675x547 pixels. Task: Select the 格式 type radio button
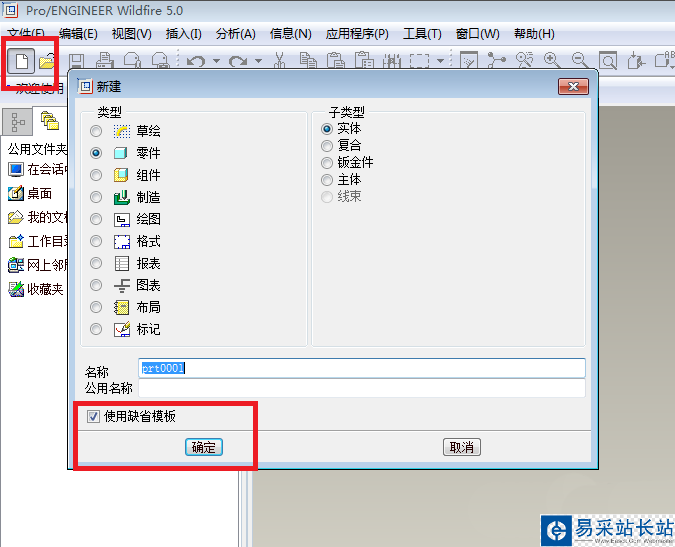(96, 241)
